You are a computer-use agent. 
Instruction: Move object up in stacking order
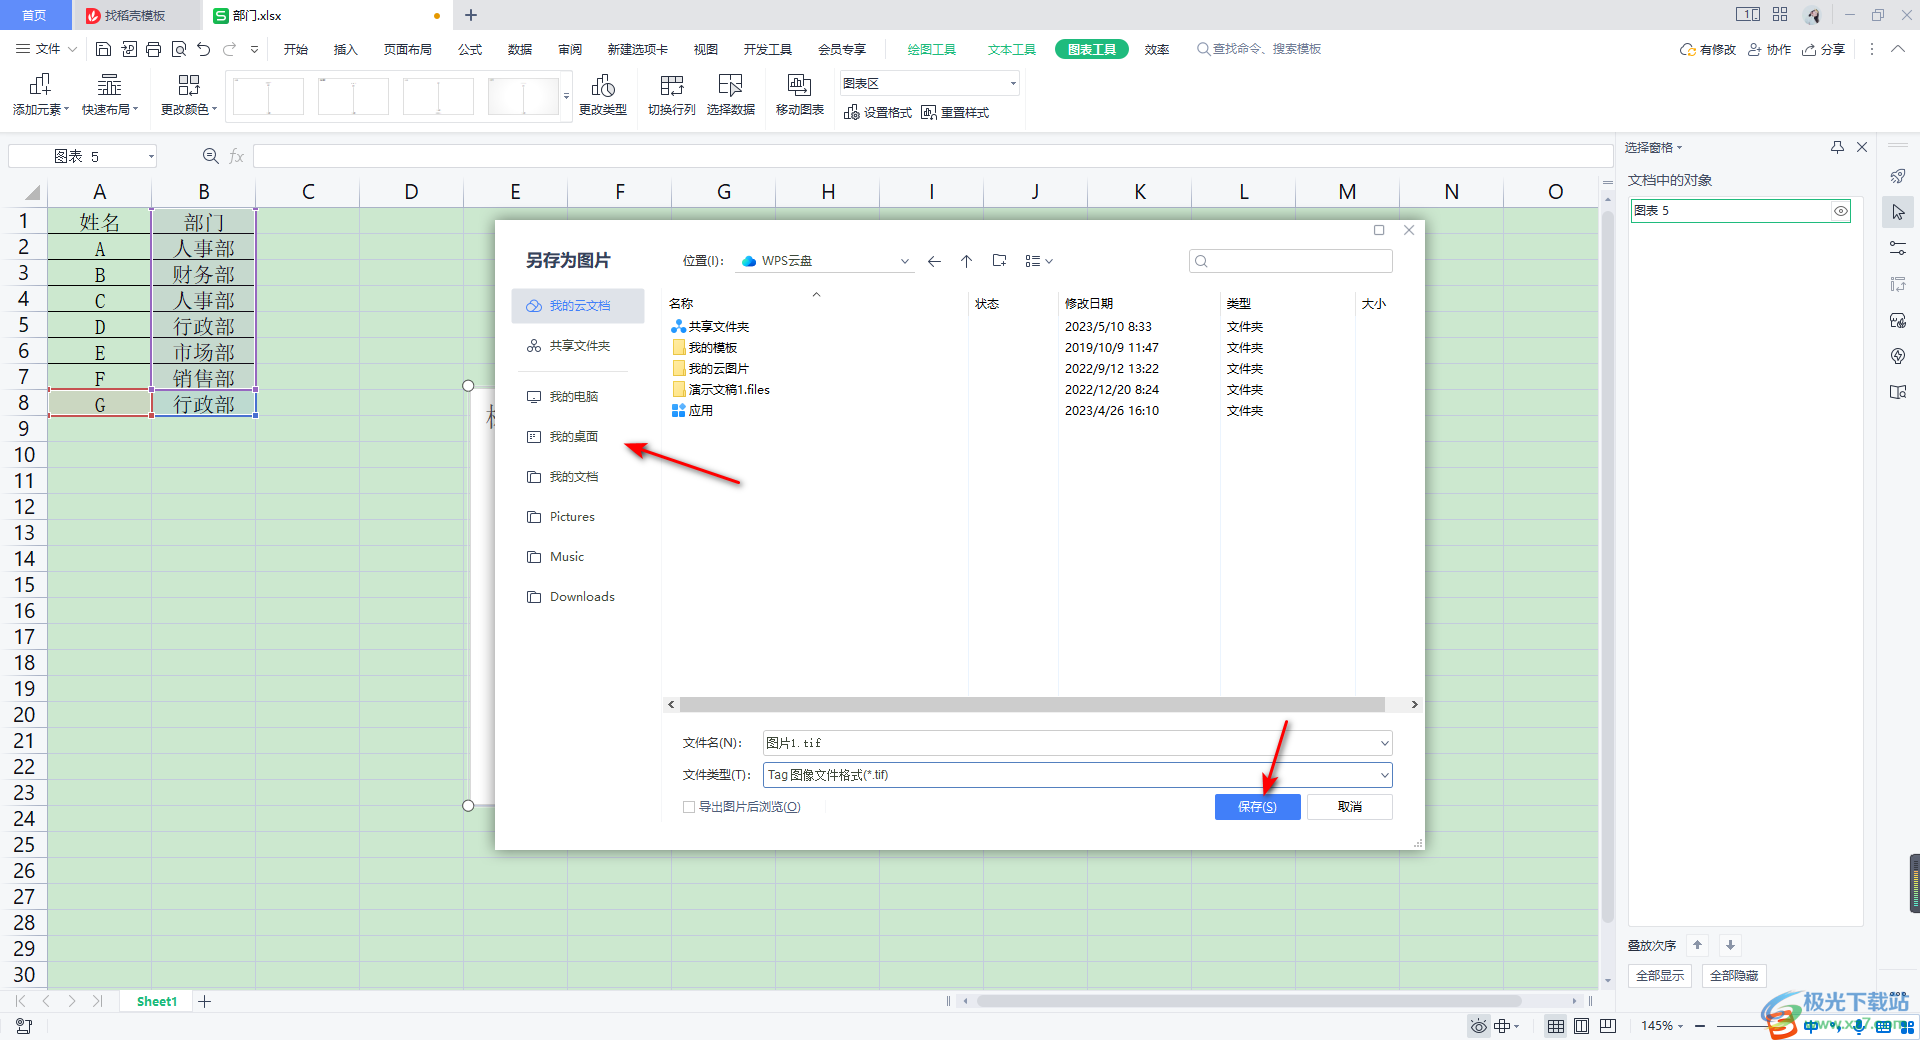pyautogui.click(x=1697, y=945)
